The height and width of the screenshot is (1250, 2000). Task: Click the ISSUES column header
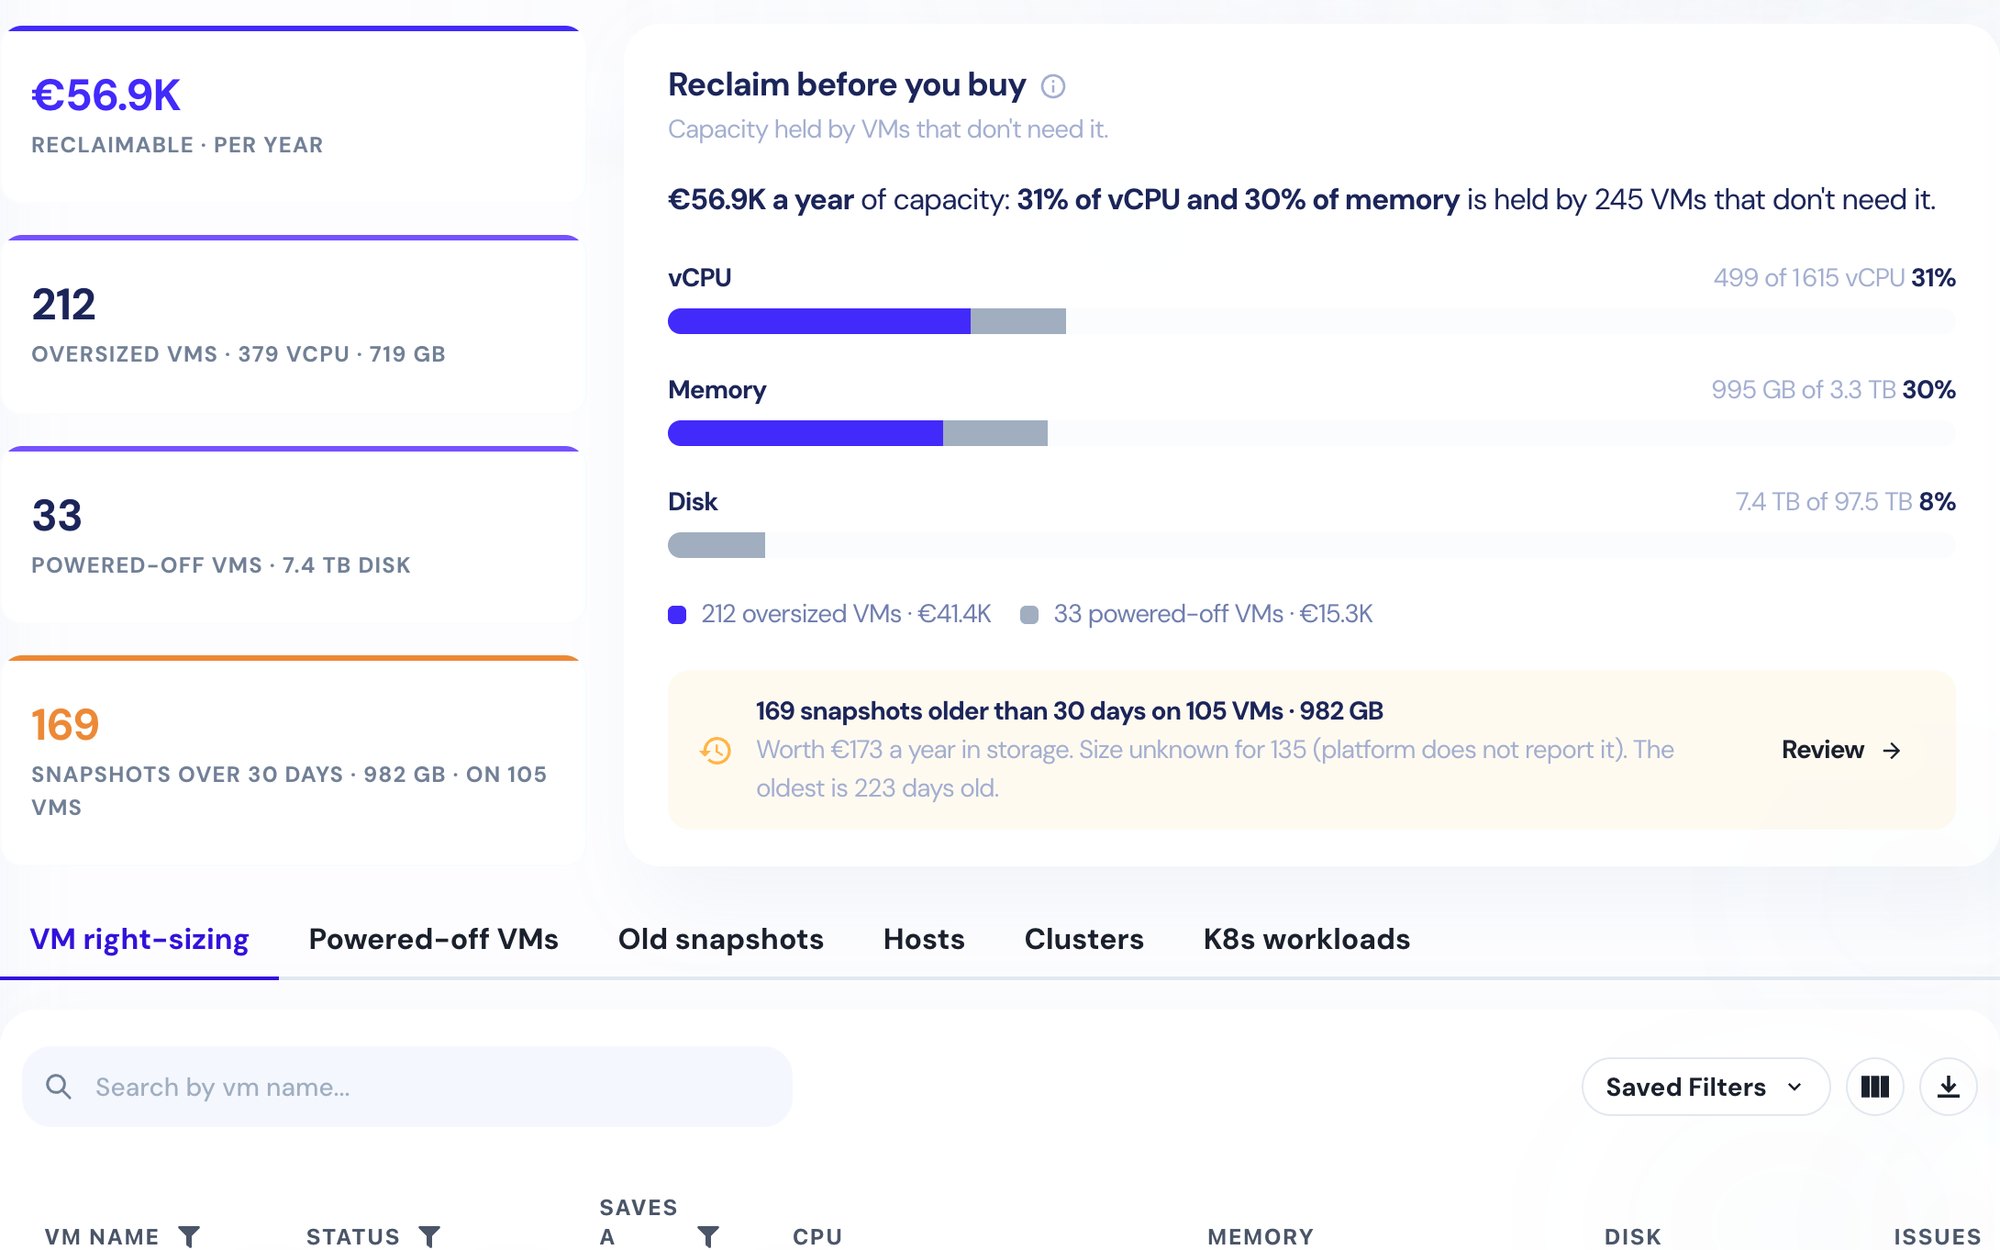coord(1937,1237)
